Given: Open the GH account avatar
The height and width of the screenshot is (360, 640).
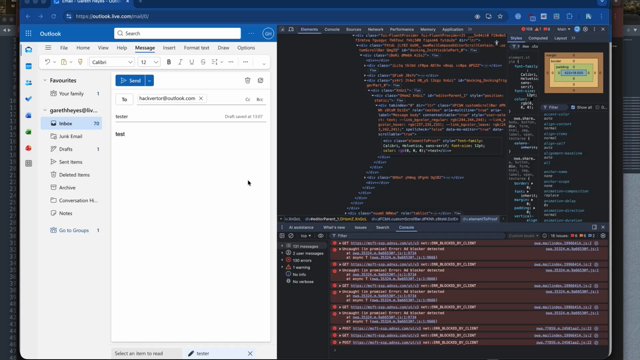Looking at the screenshot, I should click(268, 33).
